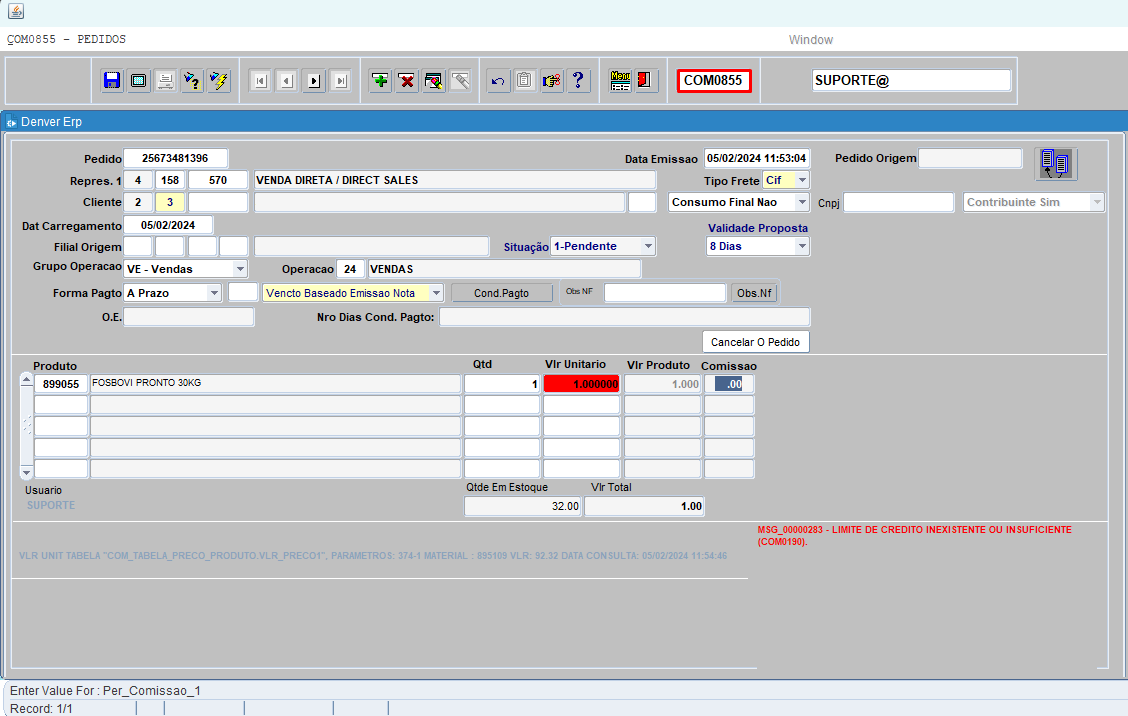Click the VENDA DIRETA / DIRECT SALES field
Viewport: 1128px width, 716px height.
[455, 180]
